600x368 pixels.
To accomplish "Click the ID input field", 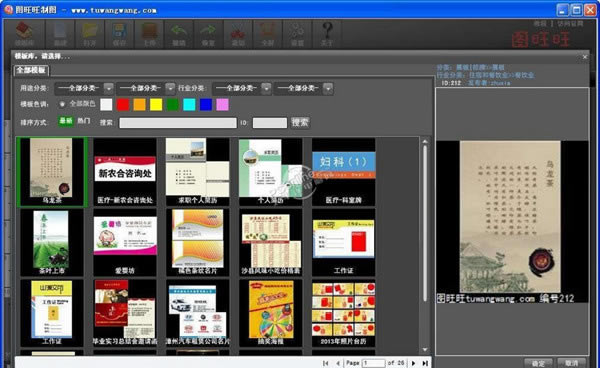I will [x=270, y=123].
